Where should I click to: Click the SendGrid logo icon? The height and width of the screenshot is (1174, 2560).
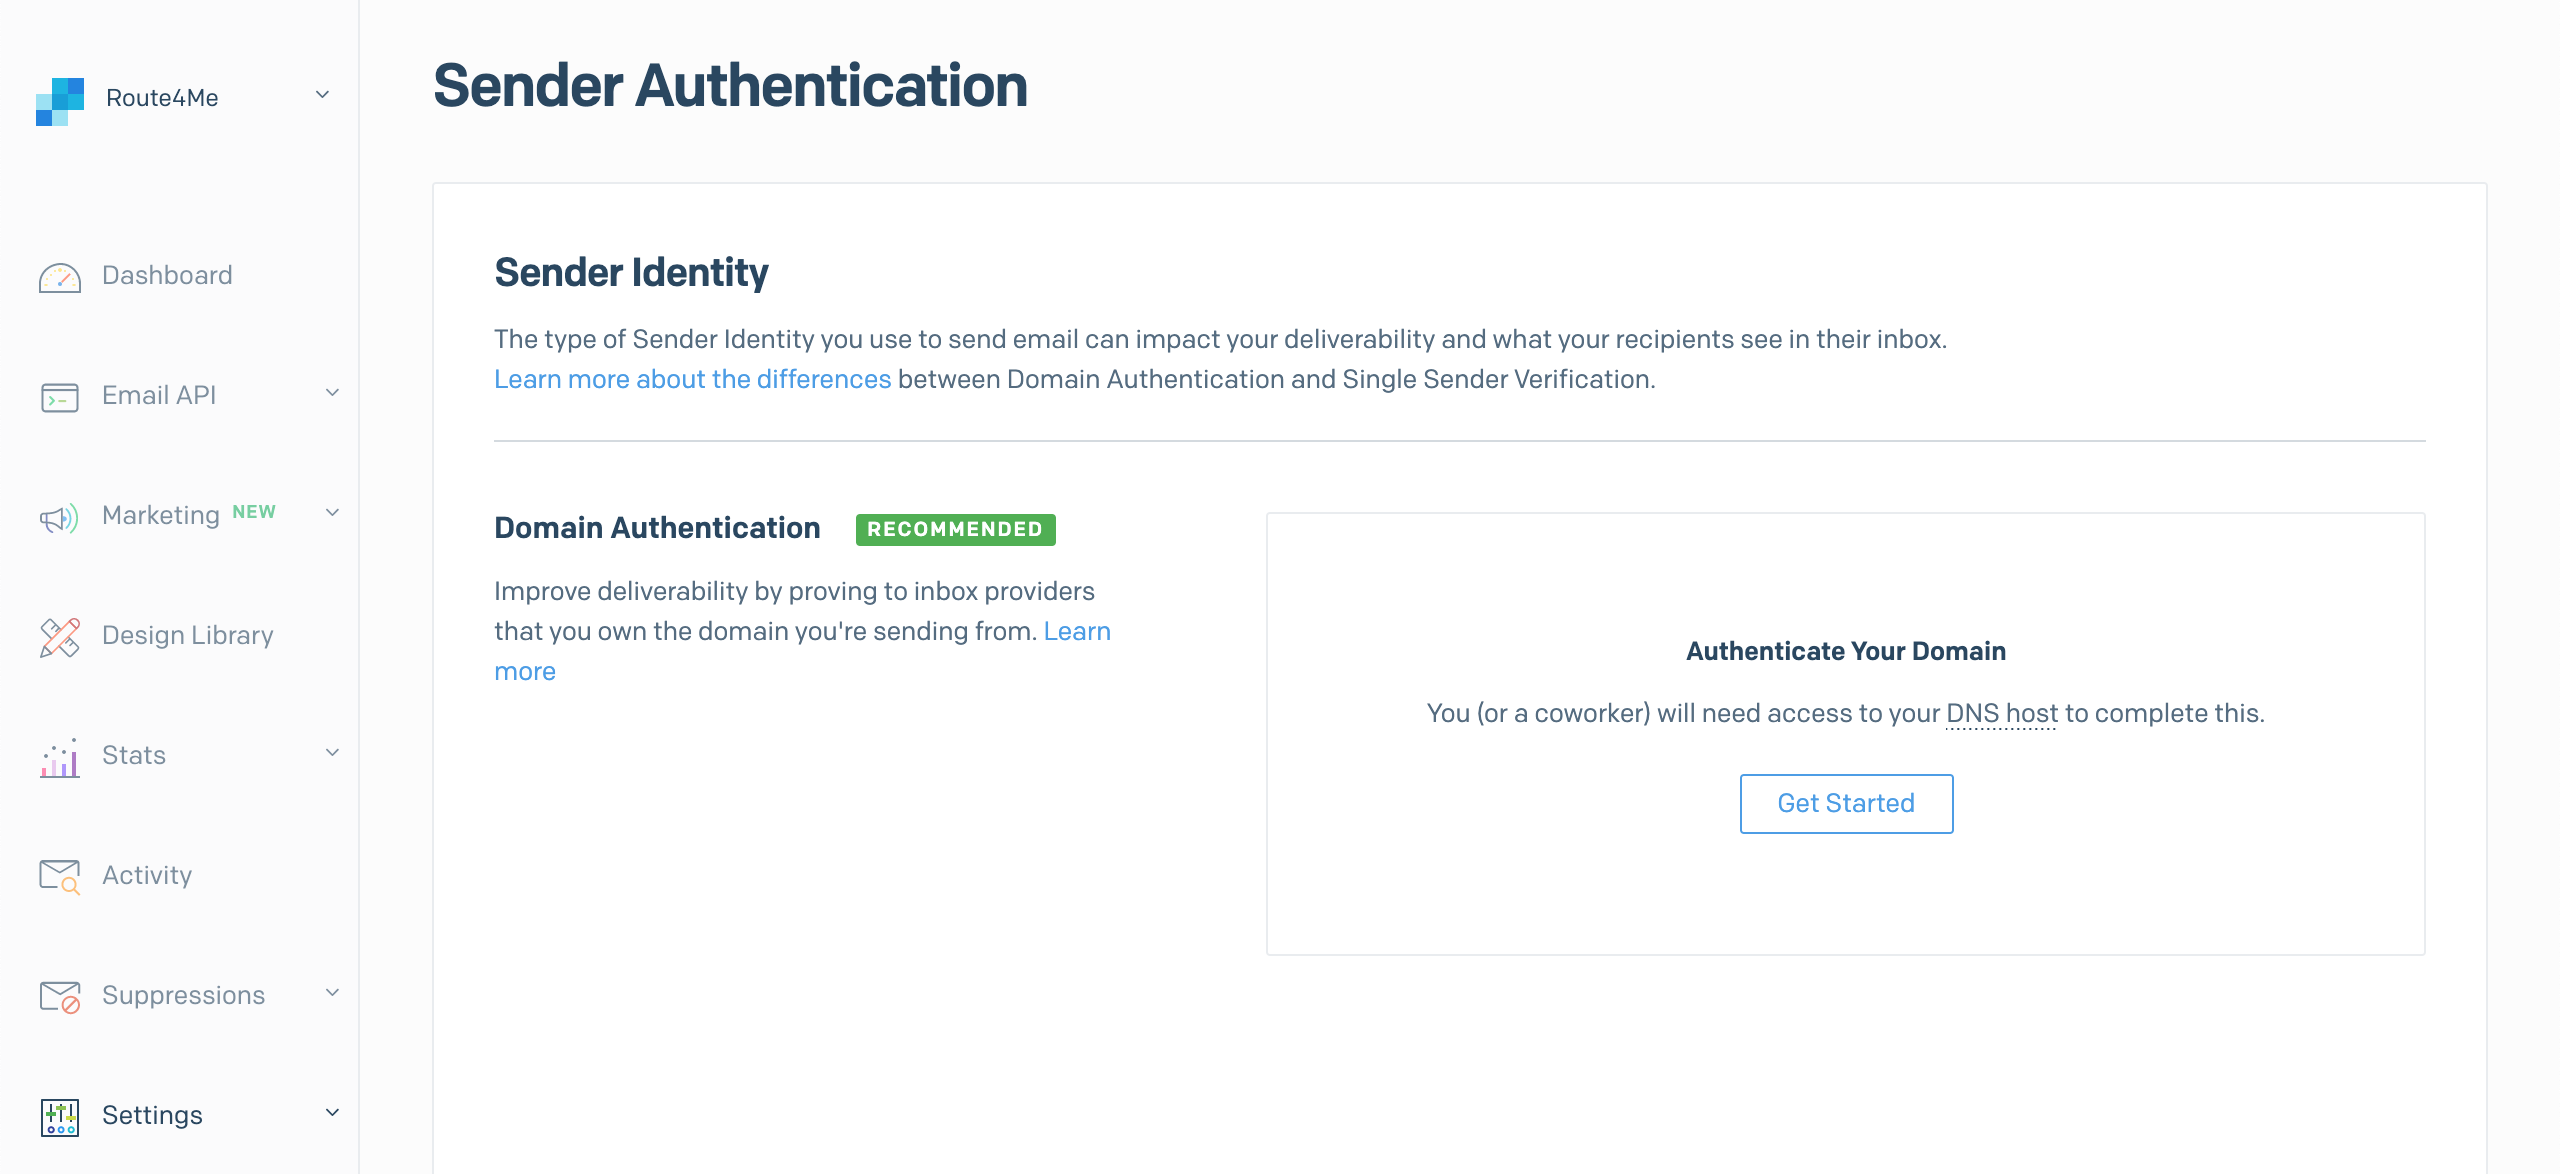point(60,101)
